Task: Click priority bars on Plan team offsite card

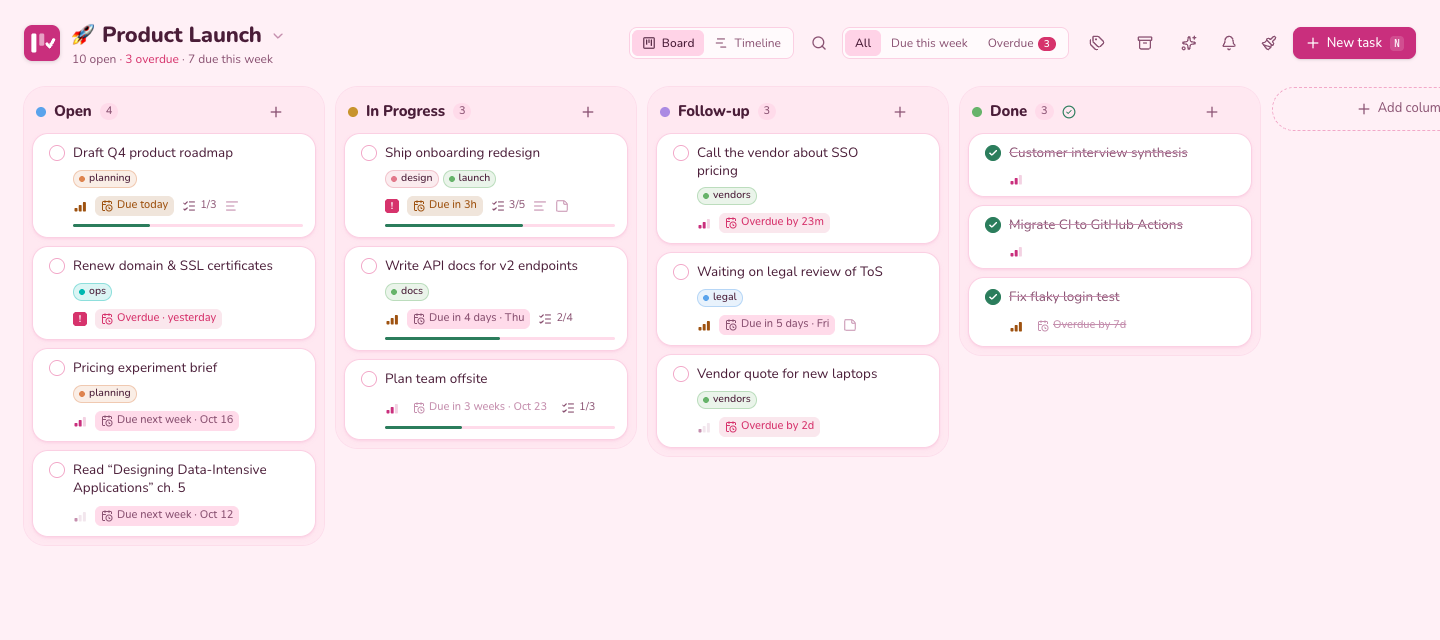Action: tap(392, 408)
